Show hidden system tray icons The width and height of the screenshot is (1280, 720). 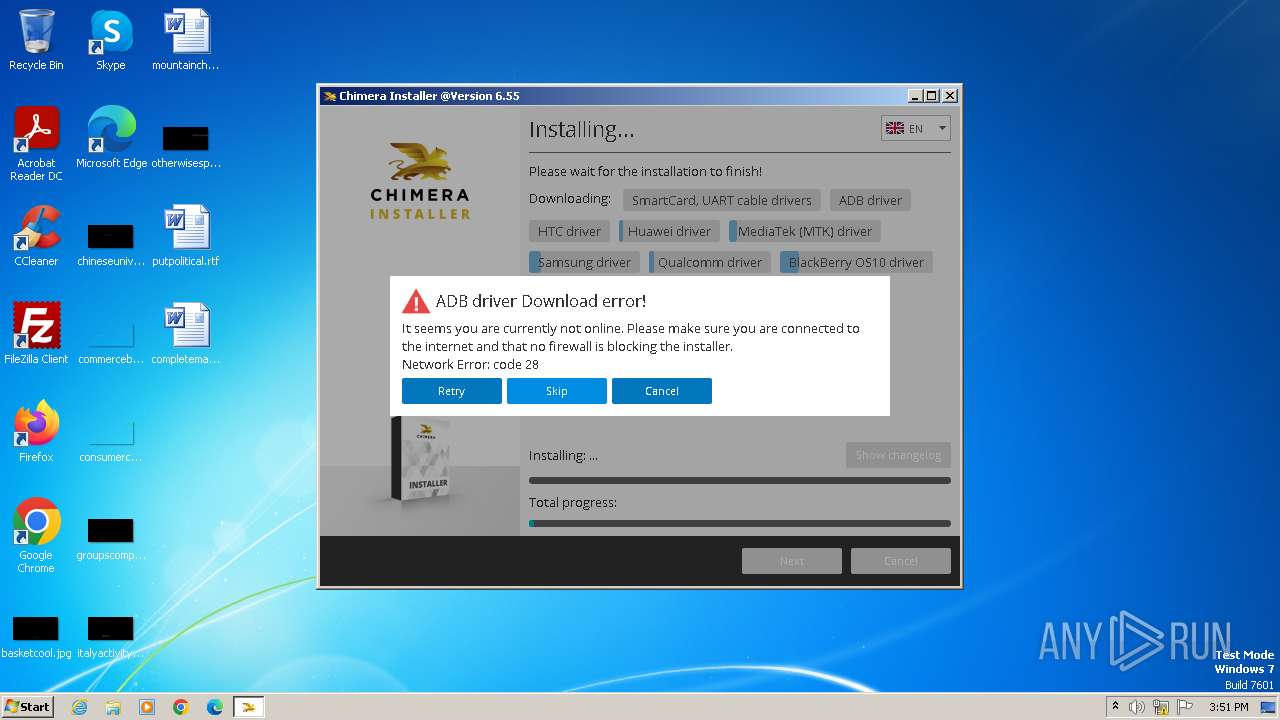(x=1115, y=707)
